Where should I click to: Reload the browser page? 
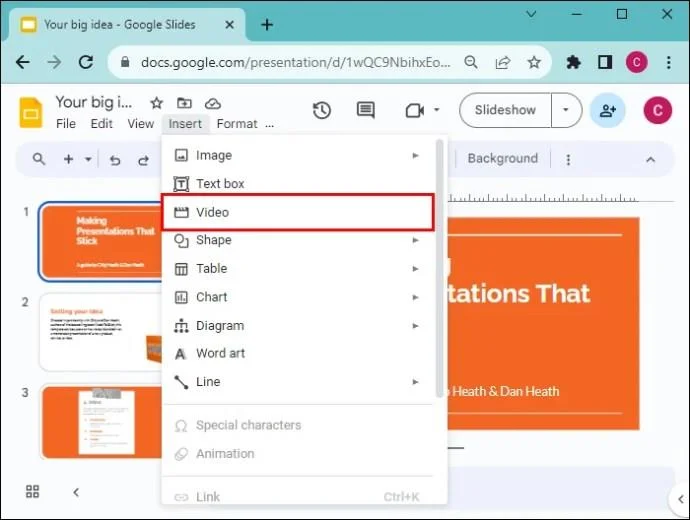tap(86, 62)
